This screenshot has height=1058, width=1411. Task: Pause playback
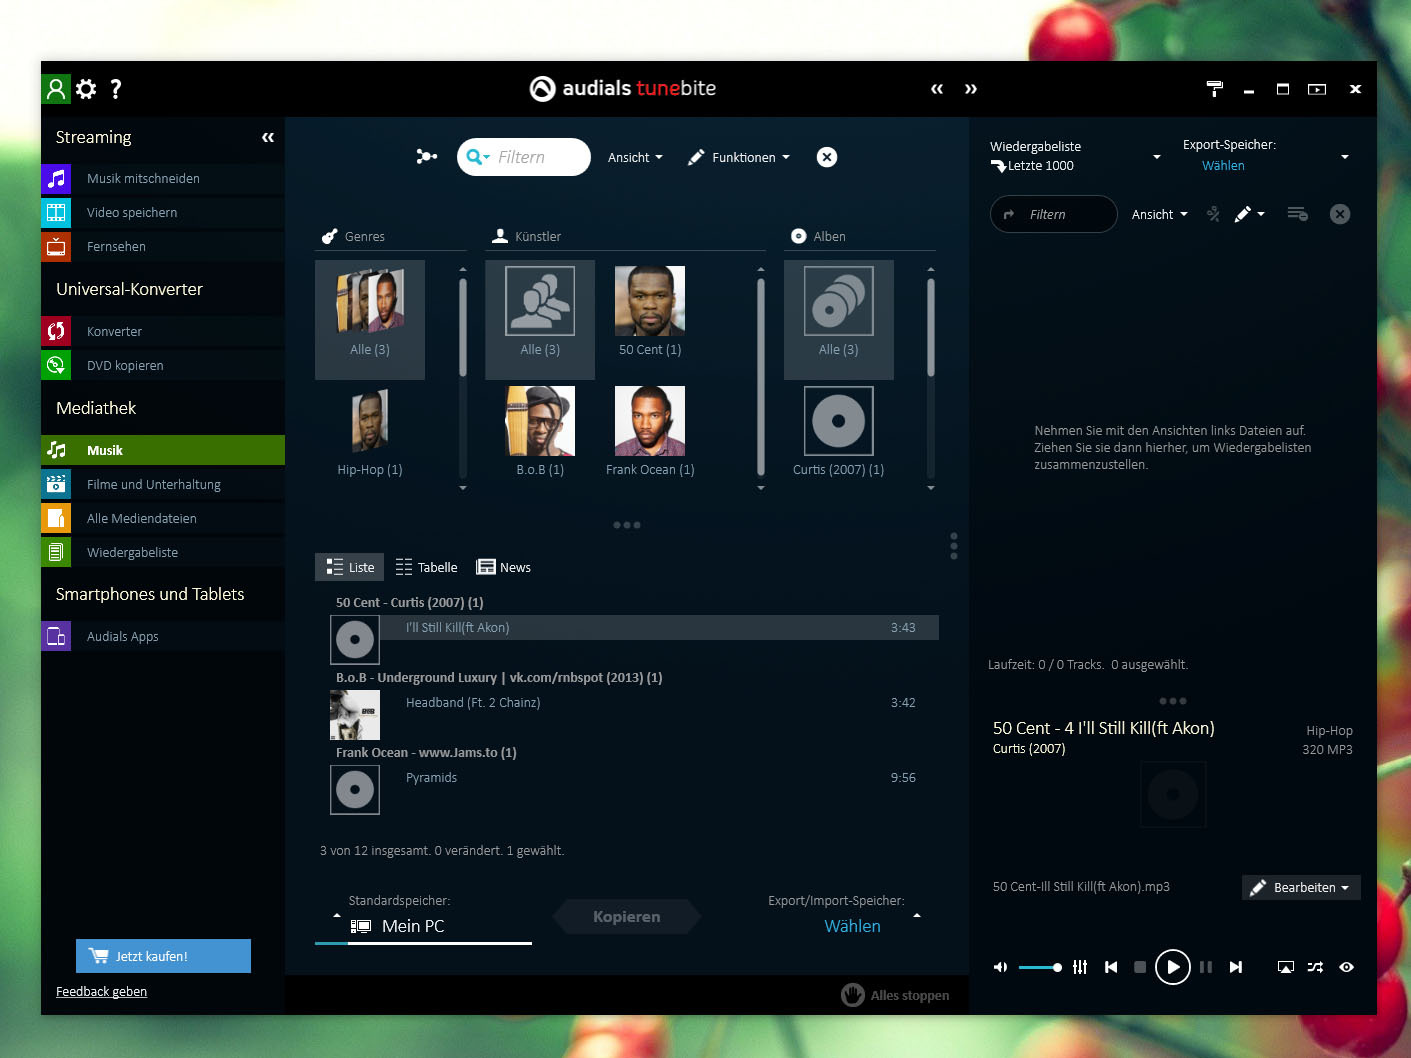(1206, 967)
